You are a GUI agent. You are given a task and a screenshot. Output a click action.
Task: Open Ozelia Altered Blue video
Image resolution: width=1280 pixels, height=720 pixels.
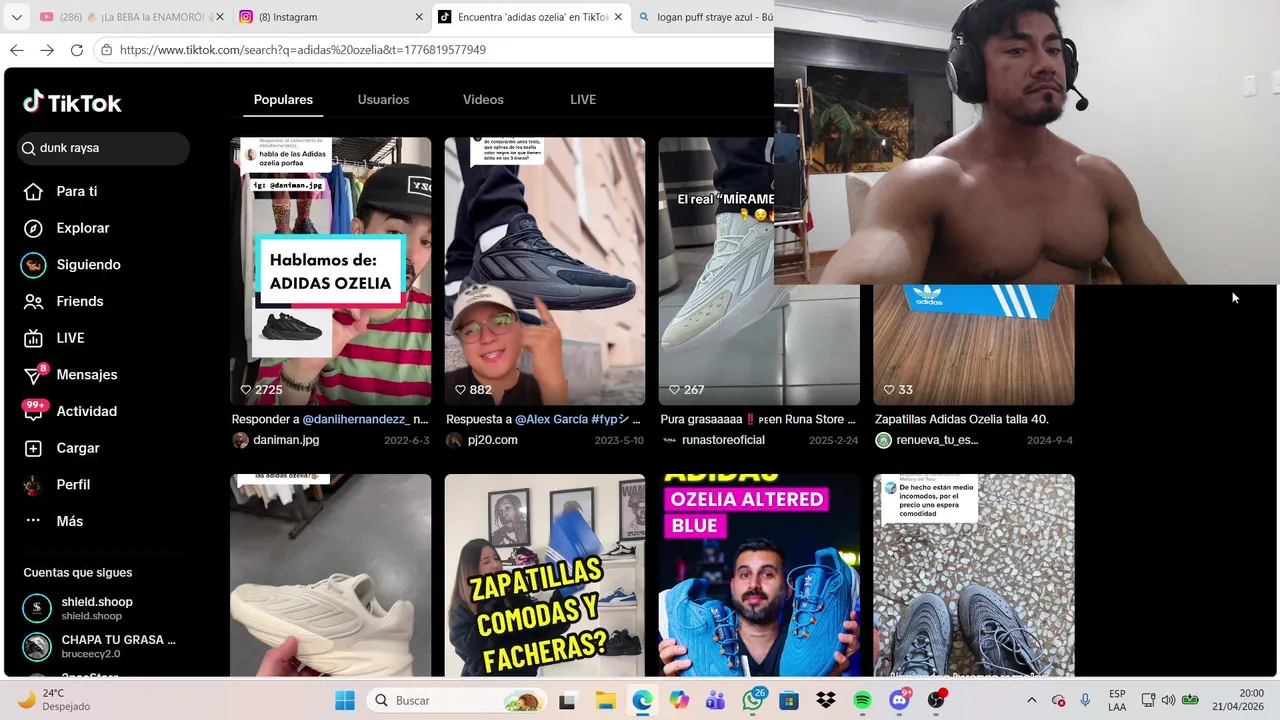tap(759, 575)
